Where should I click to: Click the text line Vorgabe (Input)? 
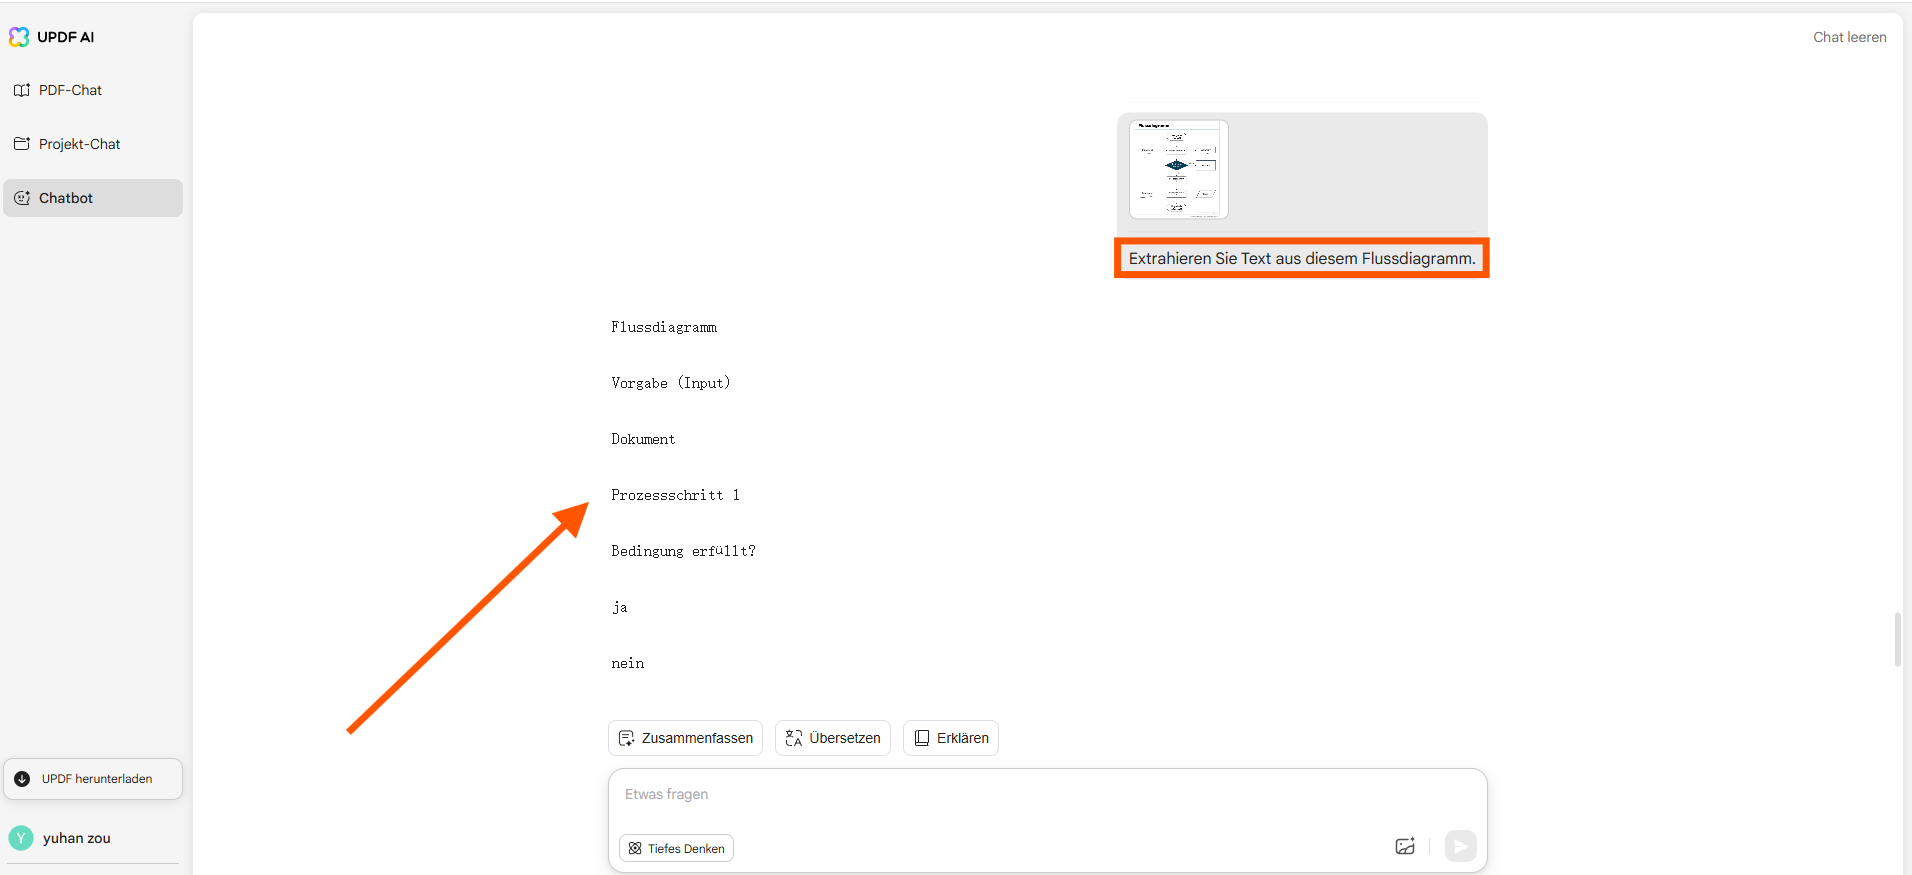pos(671,383)
